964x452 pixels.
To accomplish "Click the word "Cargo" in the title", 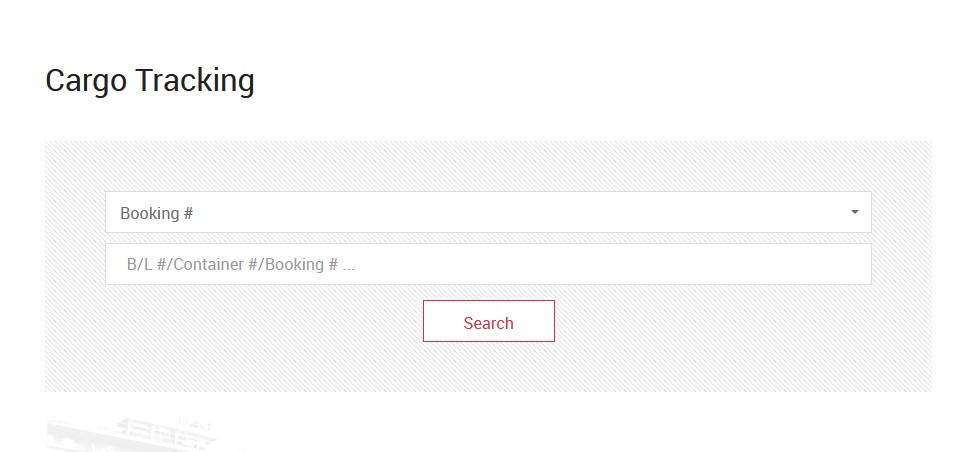I will 86,81.
